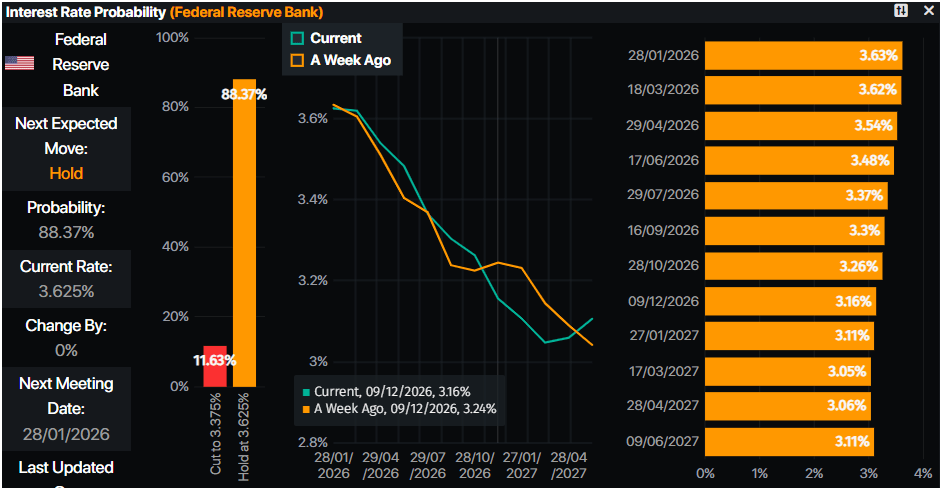Image resolution: width=942 pixels, height=490 pixels.
Task: Click the Next Meeting Date value 28/01/2026
Action: pyautogui.click(x=66, y=434)
